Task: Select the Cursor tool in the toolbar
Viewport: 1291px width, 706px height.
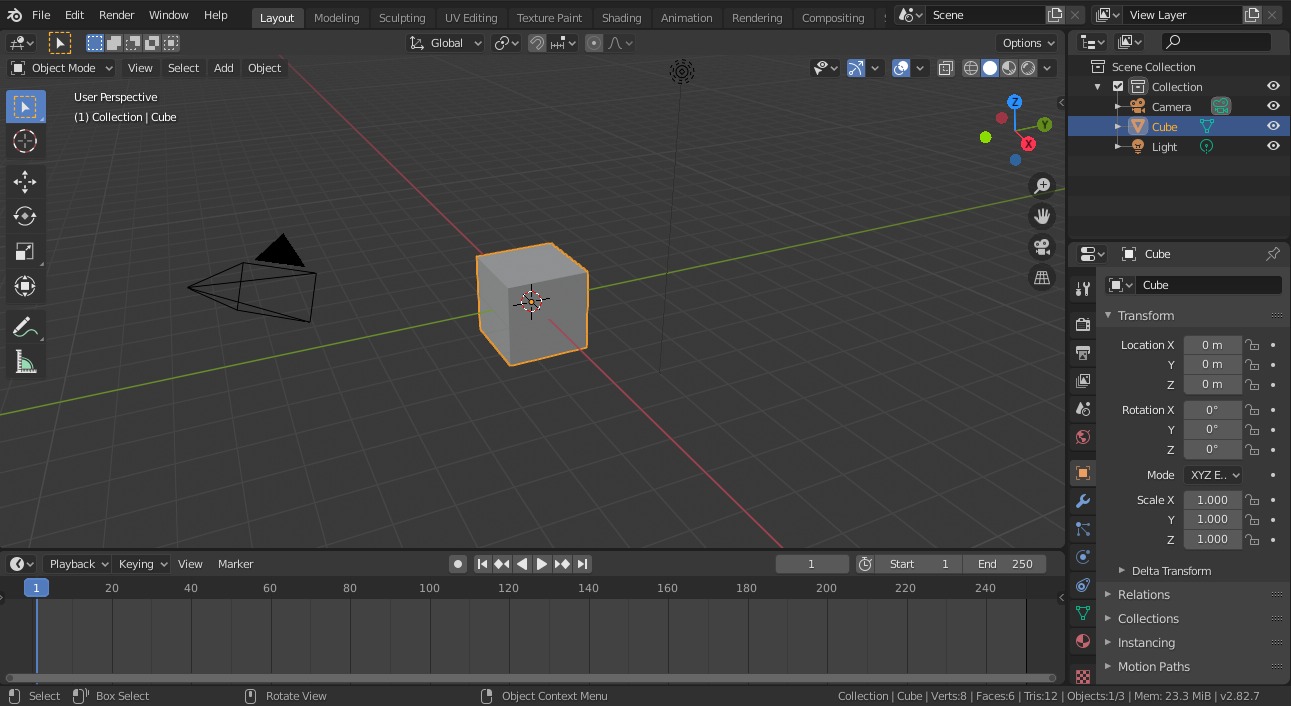Action: pyautogui.click(x=25, y=141)
